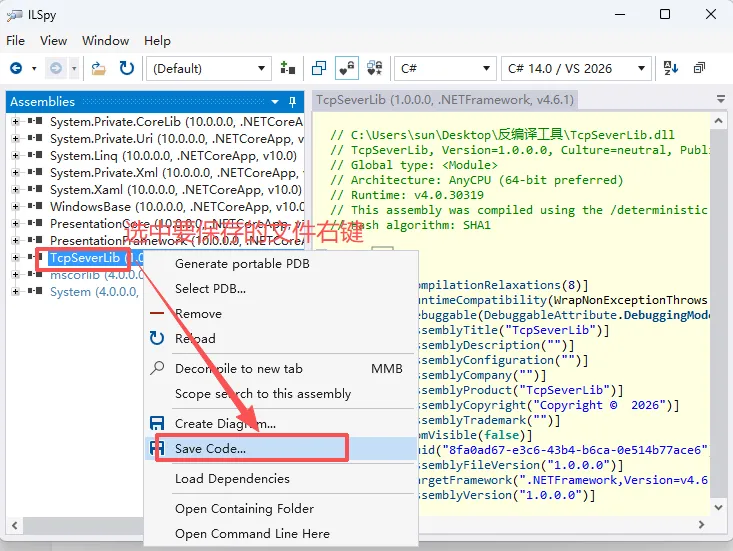Expand the System (4.0.0.0) node
This screenshot has height=551, width=733.
pyautogui.click(x=15, y=292)
